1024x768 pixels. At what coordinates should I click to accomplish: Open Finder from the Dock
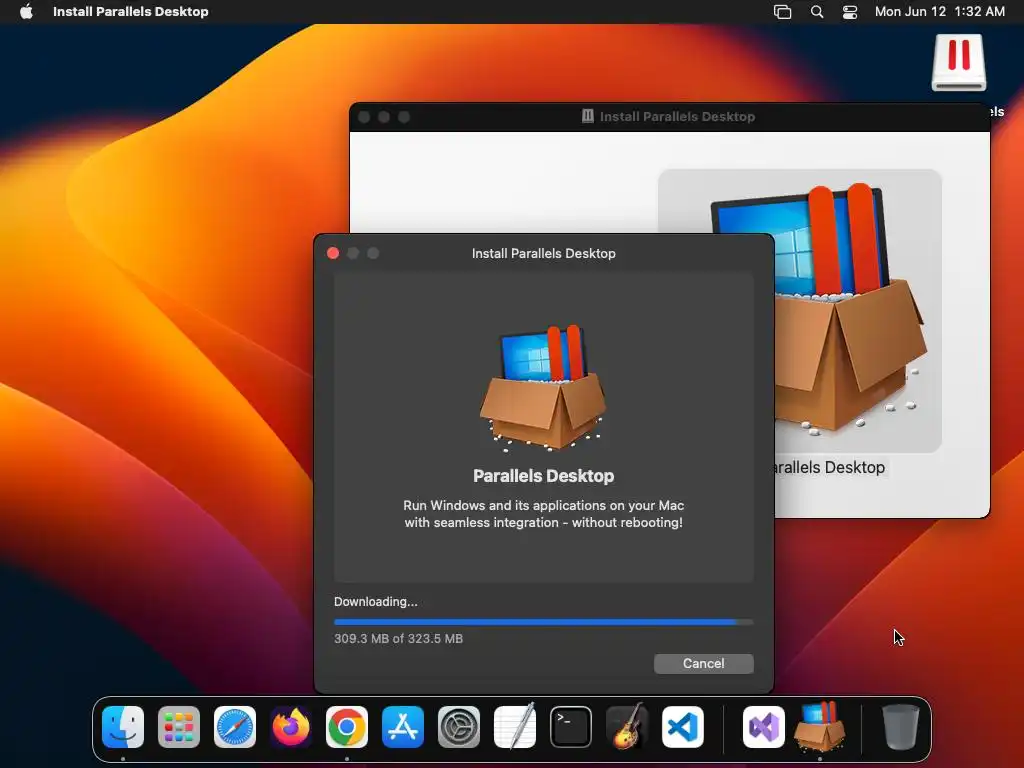123,727
